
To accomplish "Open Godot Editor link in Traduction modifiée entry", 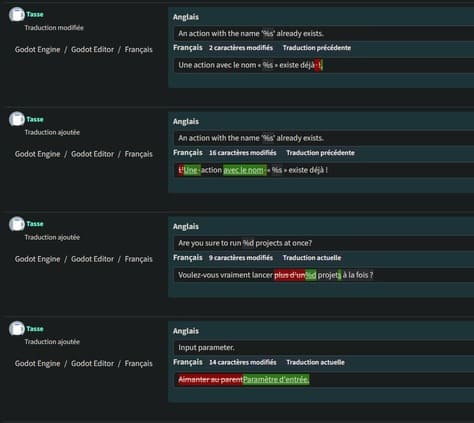I will (x=92, y=50).
